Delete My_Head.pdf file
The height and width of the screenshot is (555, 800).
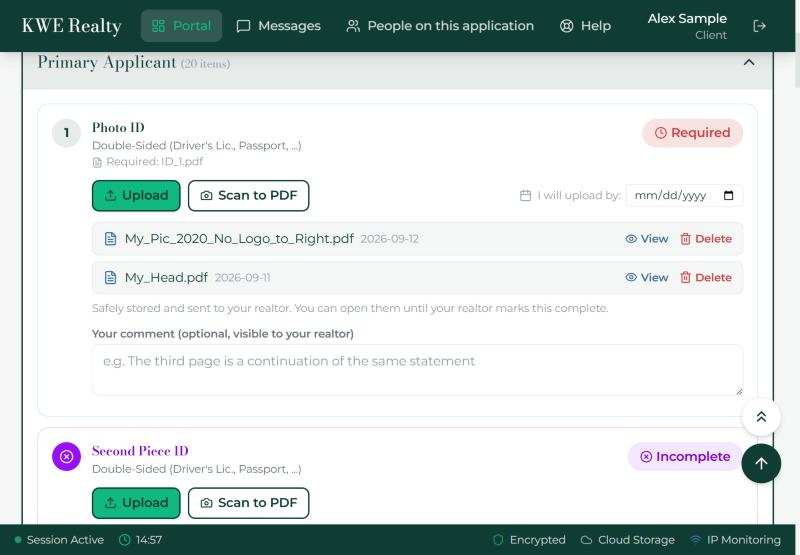(706, 278)
